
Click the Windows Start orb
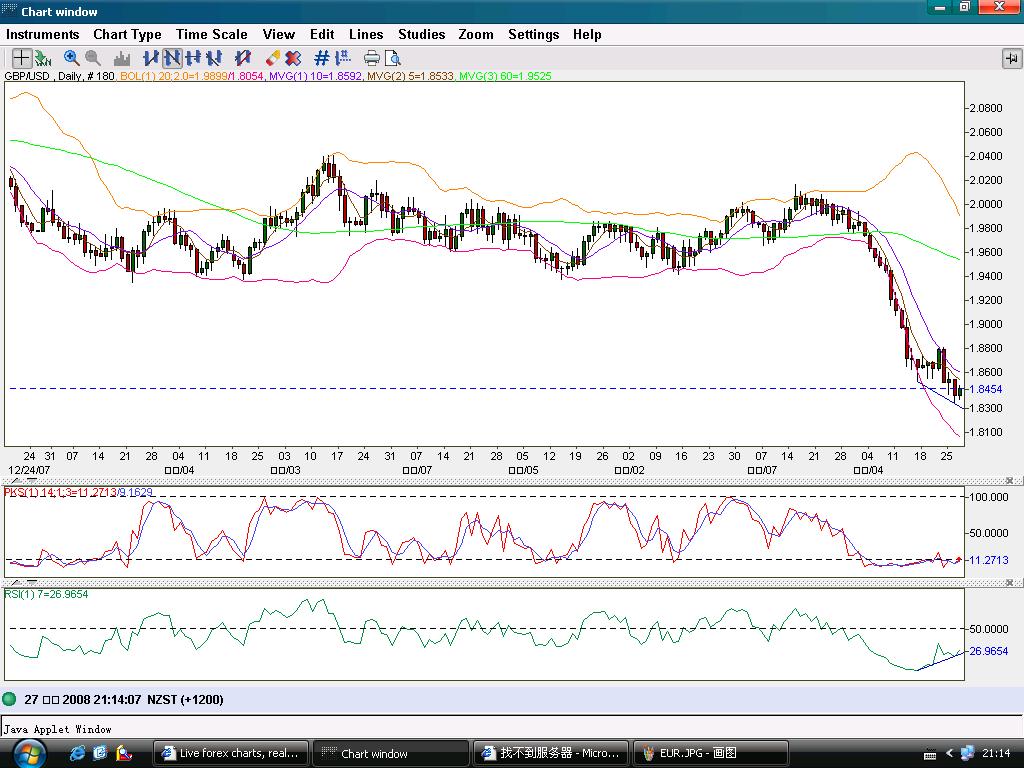click(x=30, y=754)
